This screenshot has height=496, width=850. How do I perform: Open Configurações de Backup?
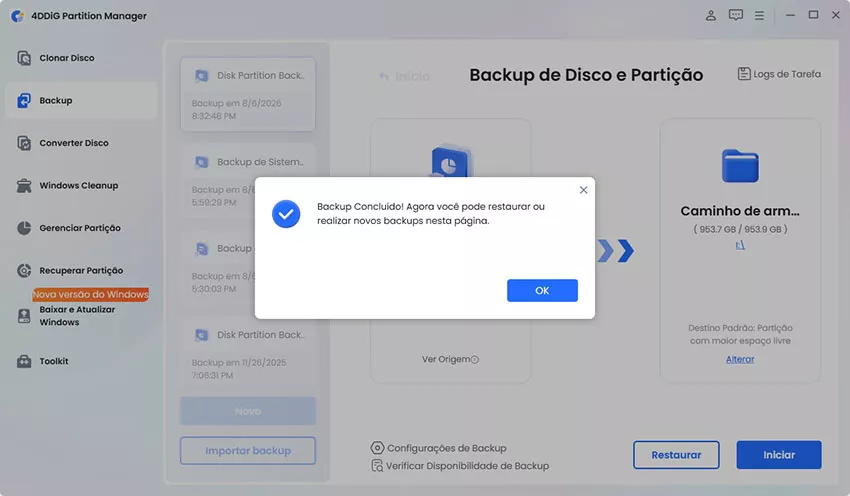click(439, 448)
